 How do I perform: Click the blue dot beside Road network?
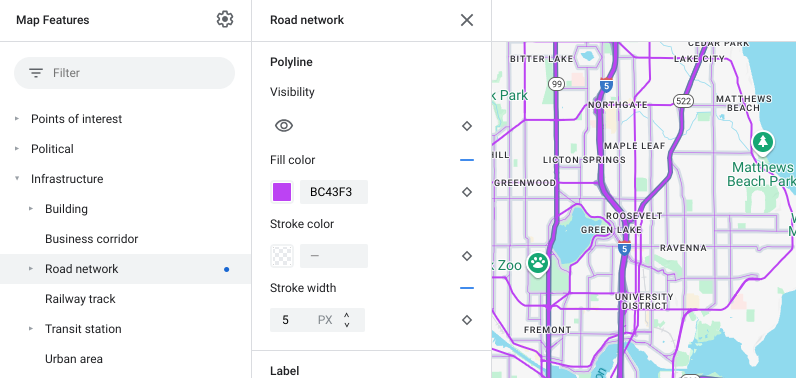(226, 269)
